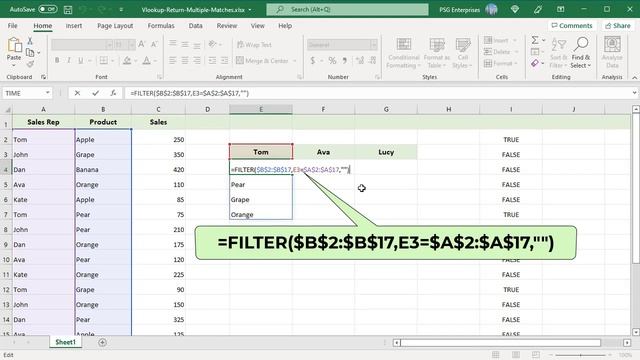
Task: Click the Cut scissors icon
Action: (x=30, y=41)
